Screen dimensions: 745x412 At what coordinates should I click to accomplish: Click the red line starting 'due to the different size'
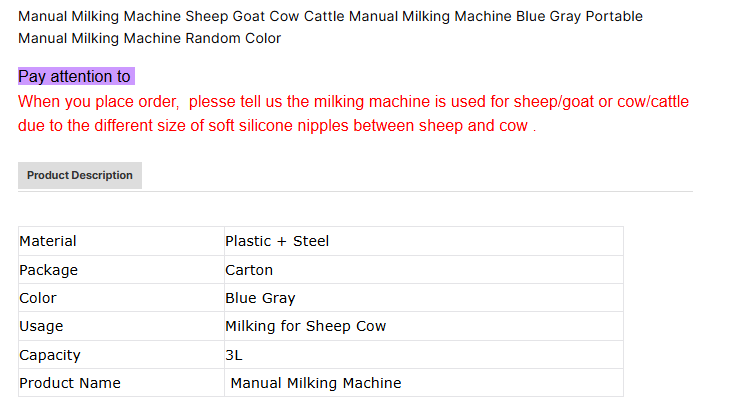point(277,126)
